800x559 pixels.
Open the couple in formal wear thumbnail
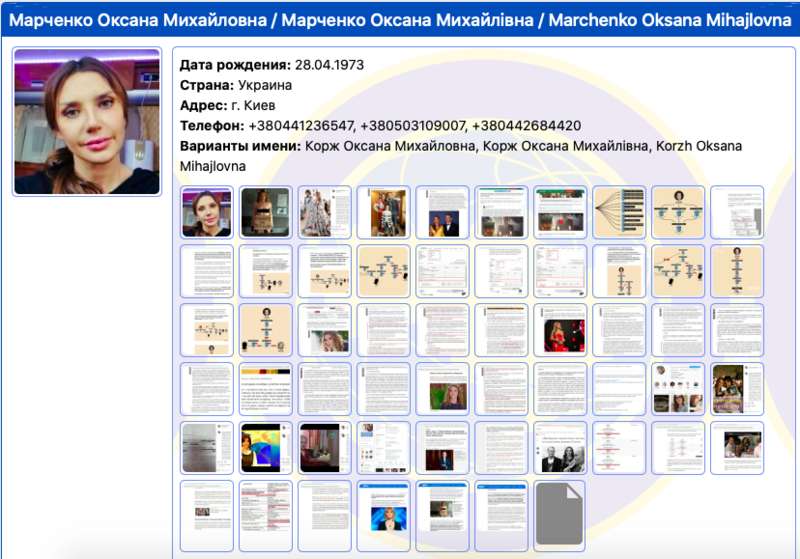443,212
